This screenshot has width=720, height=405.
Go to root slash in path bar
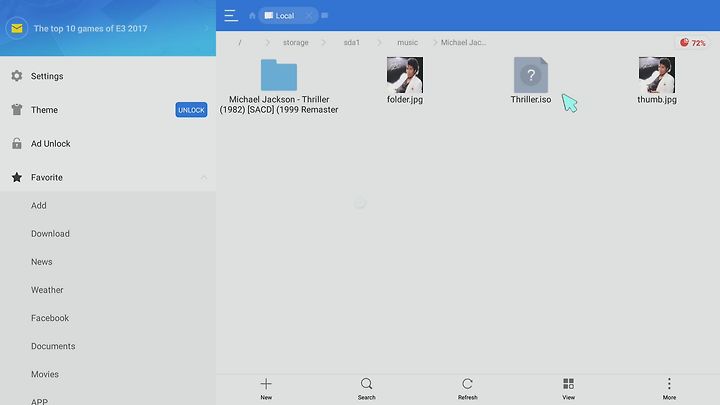coord(240,42)
